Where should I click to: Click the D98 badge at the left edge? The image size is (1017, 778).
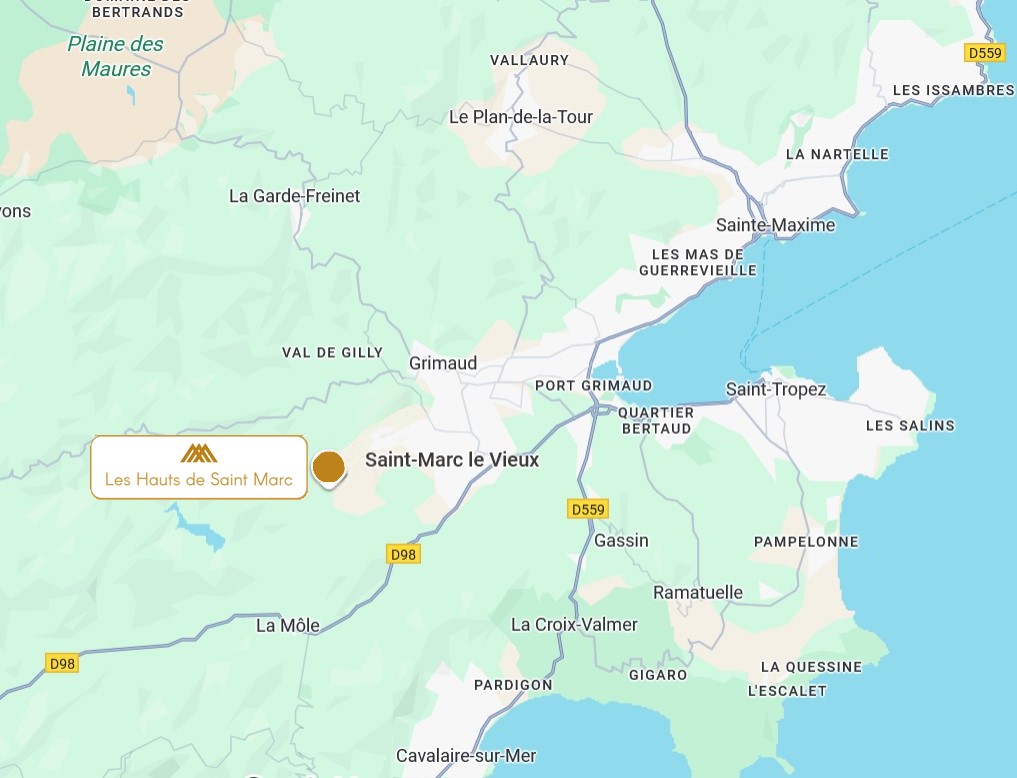(62, 663)
